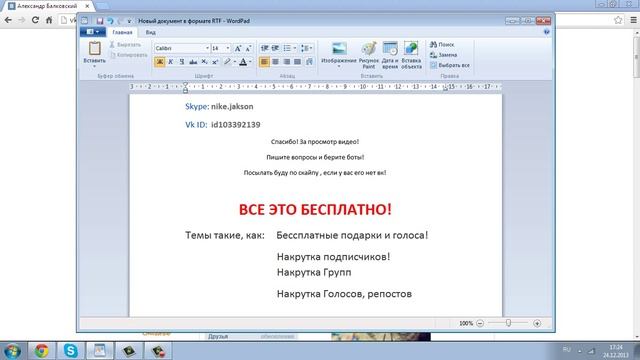
Task: Insert an image via Изображение icon
Action: [339, 49]
